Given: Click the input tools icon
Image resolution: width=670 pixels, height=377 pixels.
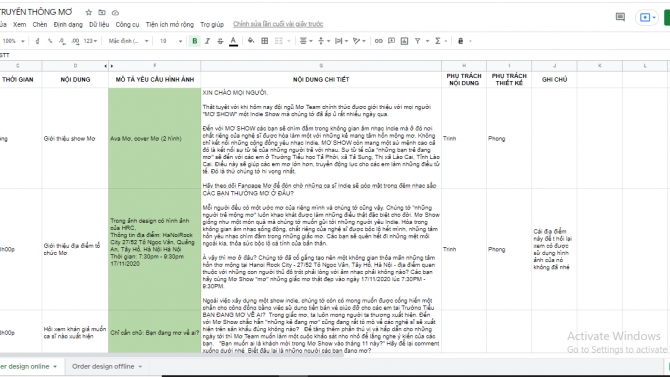Looking at the screenshot, I should click(x=461, y=41).
